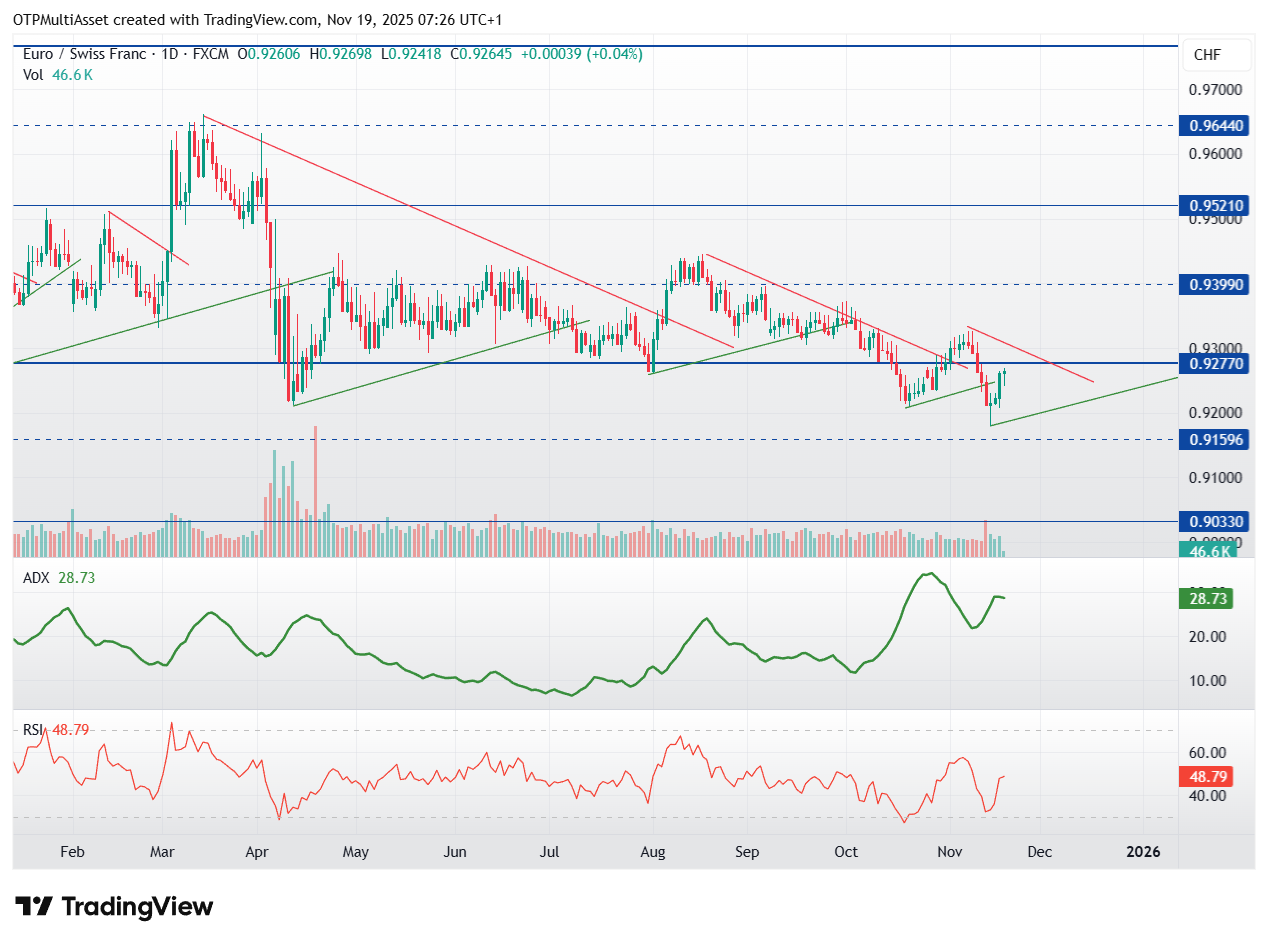1268x944 pixels.
Task: Click the TradingView logo in the bottom left
Action: pos(110,907)
